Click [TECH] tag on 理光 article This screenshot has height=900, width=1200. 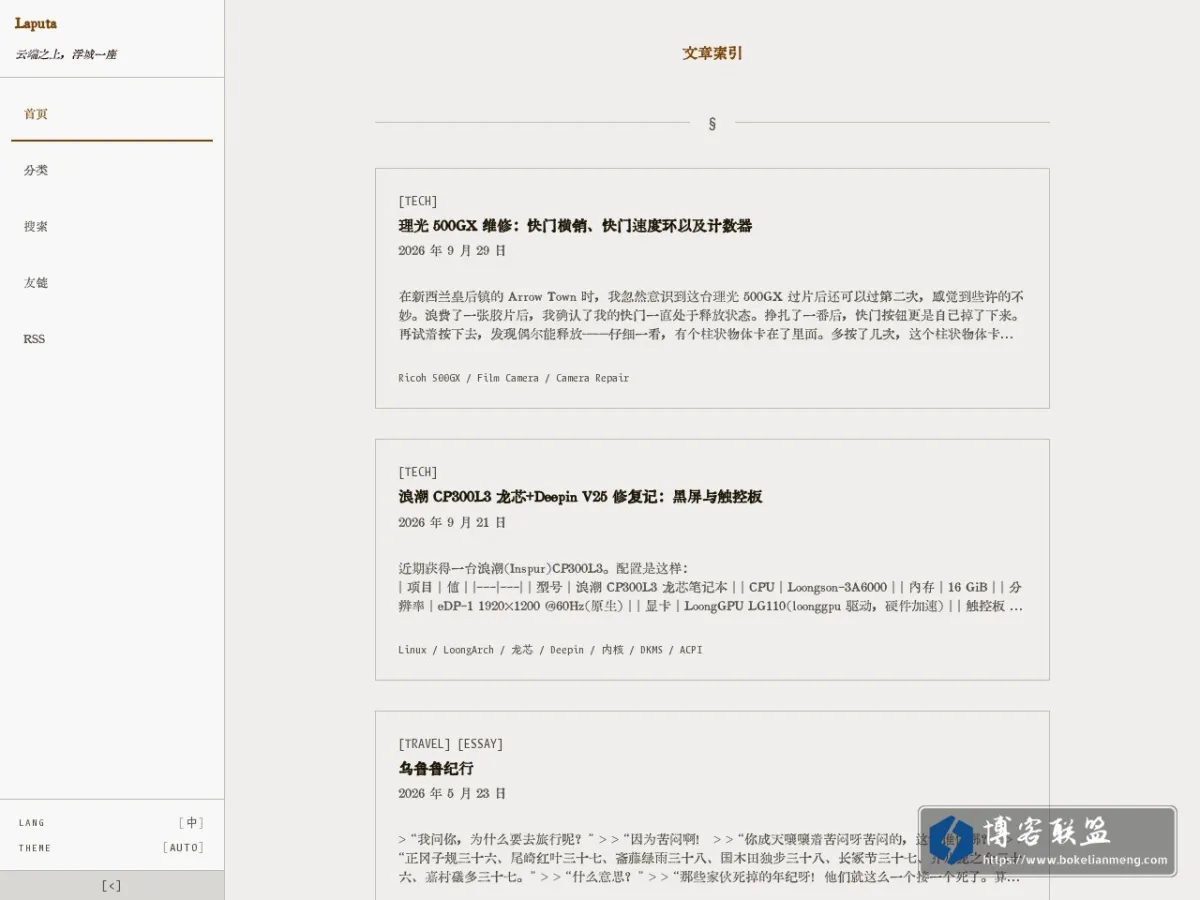(x=418, y=201)
